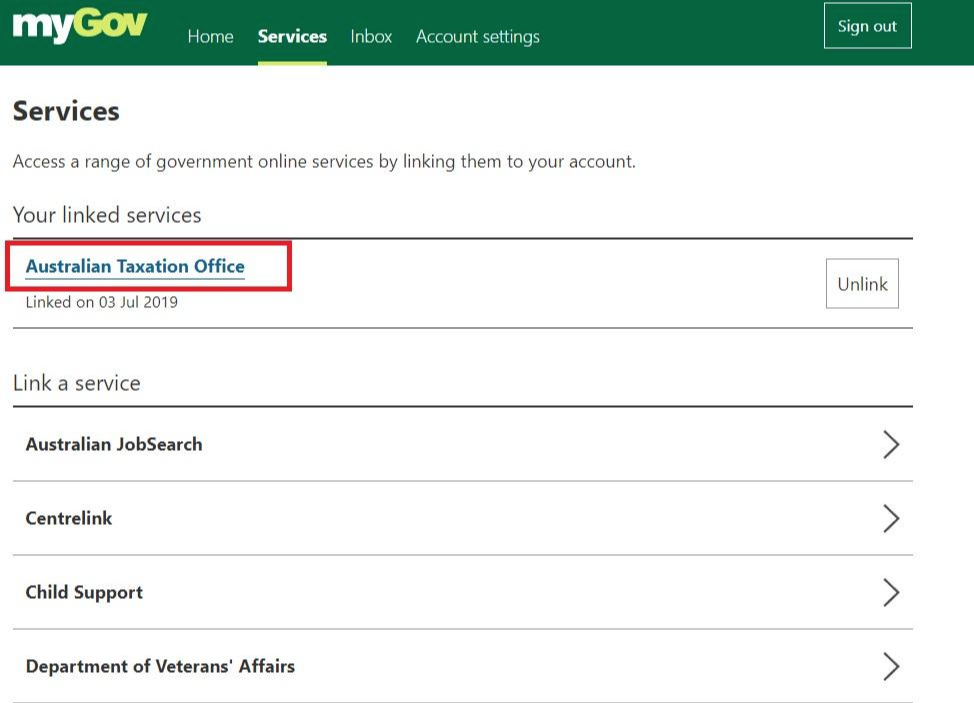Click the chevron beside Centrelink
The image size is (974, 703).
coord(891,519)
